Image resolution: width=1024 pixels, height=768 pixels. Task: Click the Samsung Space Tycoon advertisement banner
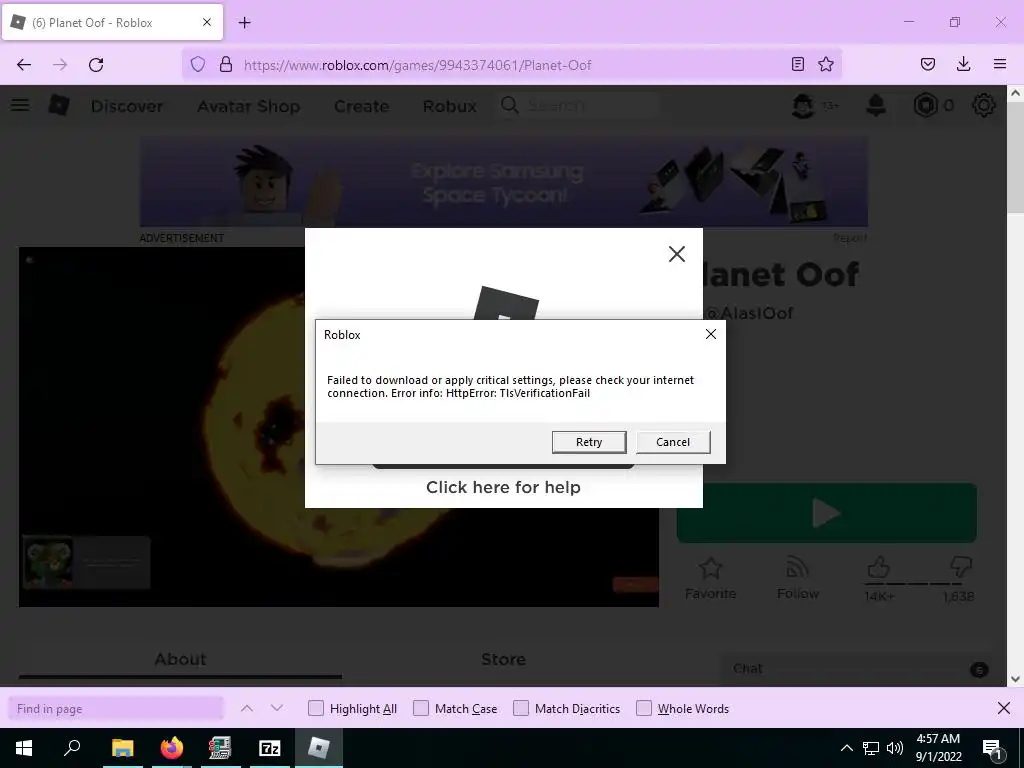[x=504, y=182]
